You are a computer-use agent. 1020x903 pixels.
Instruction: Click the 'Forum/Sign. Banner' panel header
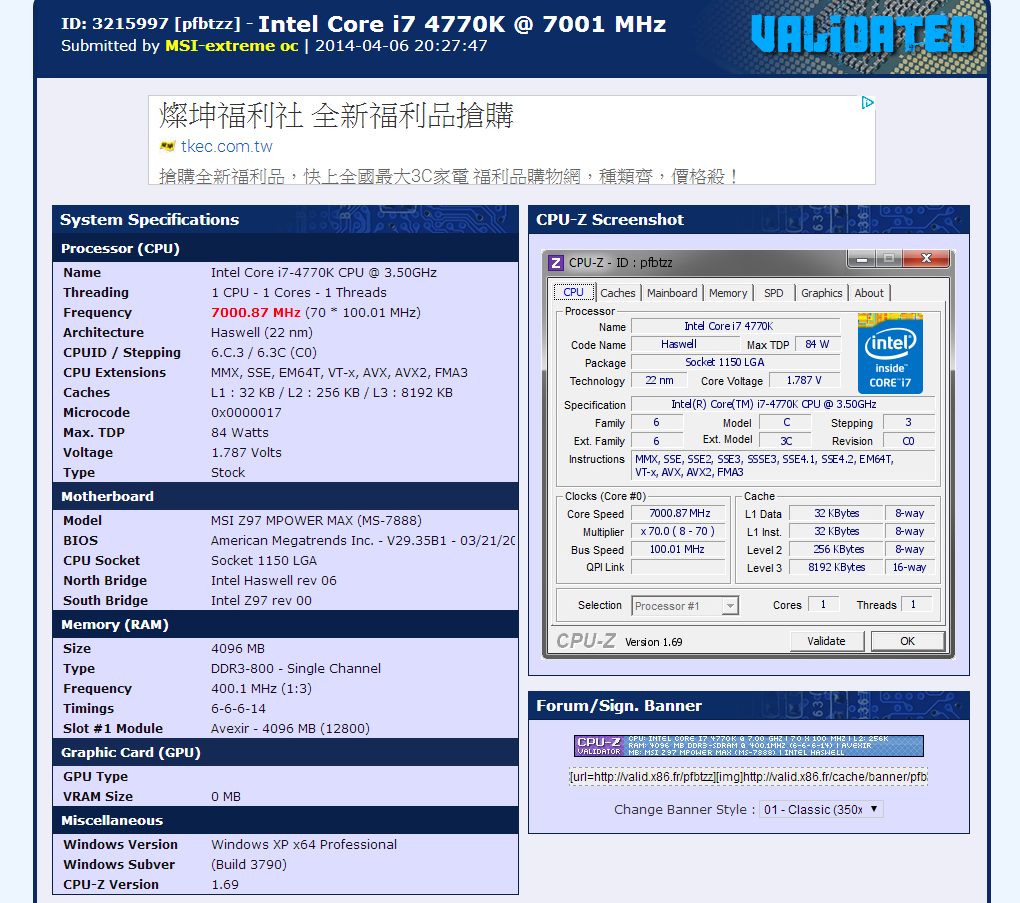pos(749,705)
